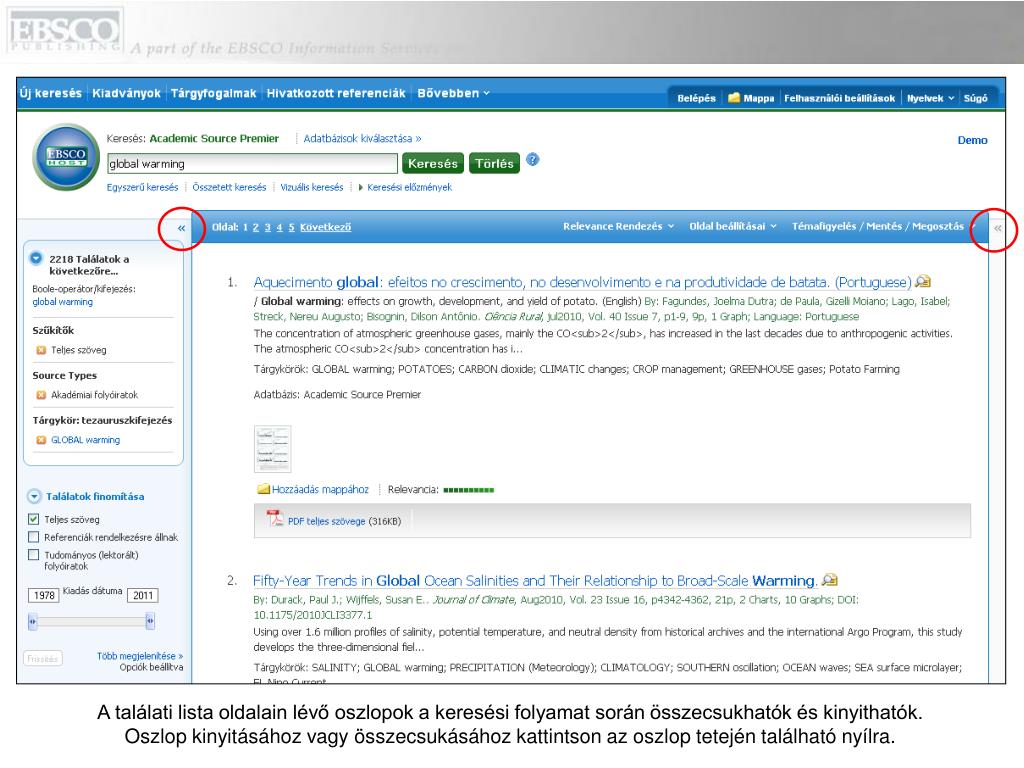Open the Bővebben dropdown menu
The height and width of the screenshot is (768, 1024).
pyautogui.click(x=453, y=93)
